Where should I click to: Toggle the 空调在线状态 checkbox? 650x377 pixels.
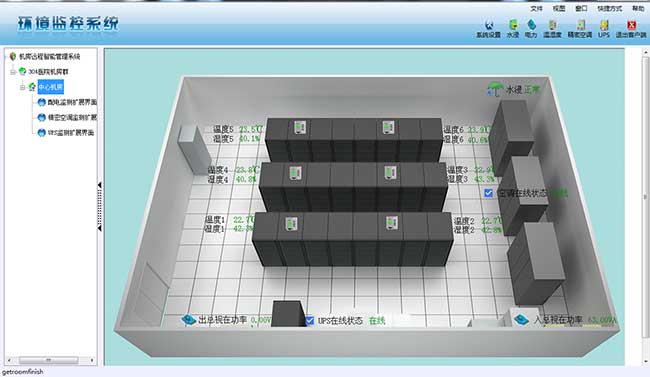point(488,193)
